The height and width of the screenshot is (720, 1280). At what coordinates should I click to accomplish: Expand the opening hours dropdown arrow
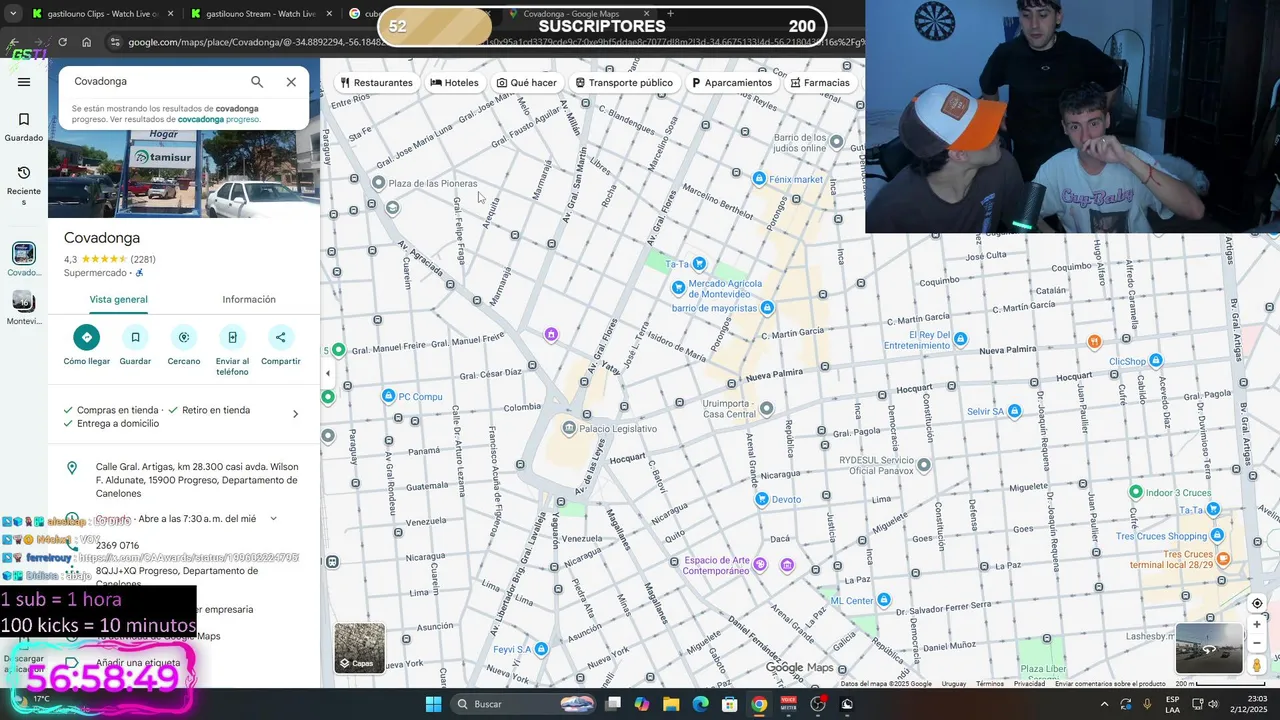pyautogui.click(x=273, y=519)
